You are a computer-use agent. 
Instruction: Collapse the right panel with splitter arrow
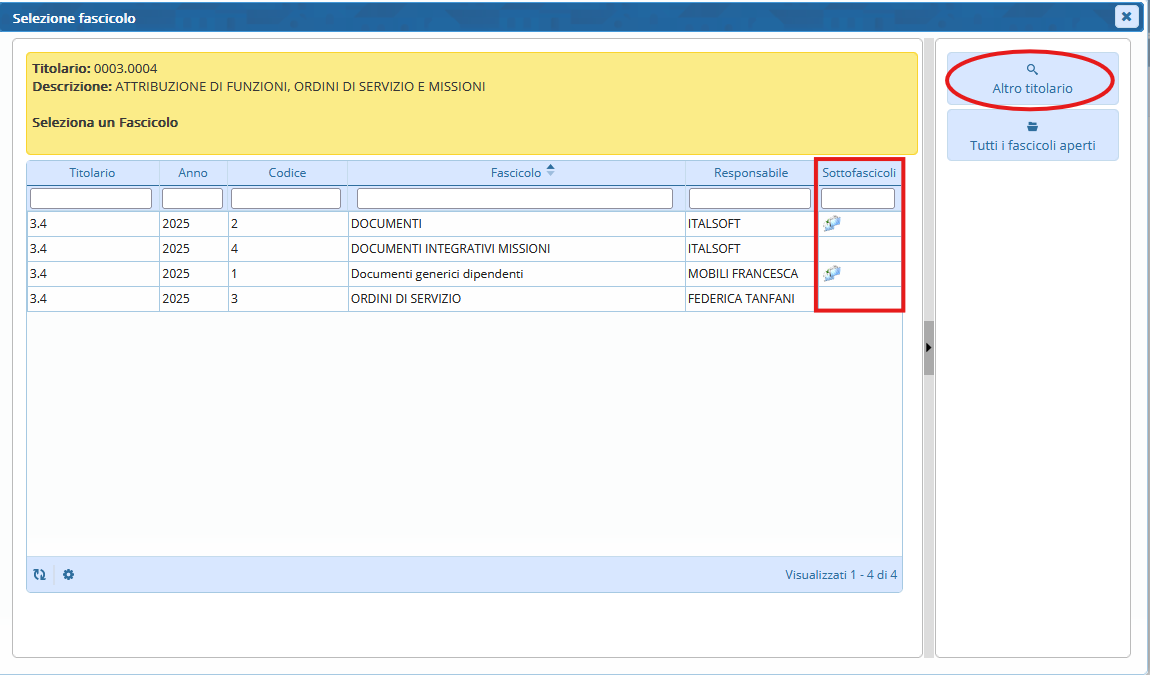[929, 347]
